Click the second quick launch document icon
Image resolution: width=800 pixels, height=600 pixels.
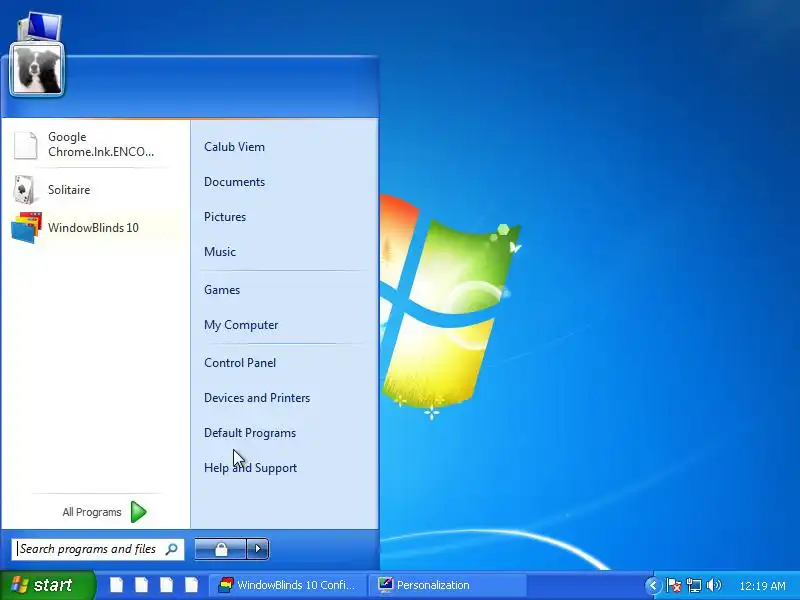click(142, 585)
